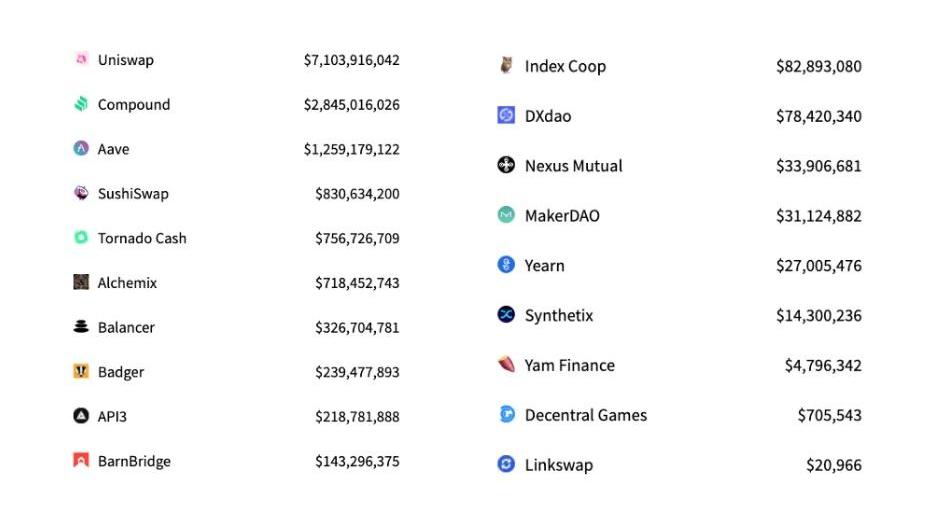Image resolution: width=934 pixels, height=532 pixels.
Task: Click the Tornado Cash green icon
Action: tap(81, 238)
